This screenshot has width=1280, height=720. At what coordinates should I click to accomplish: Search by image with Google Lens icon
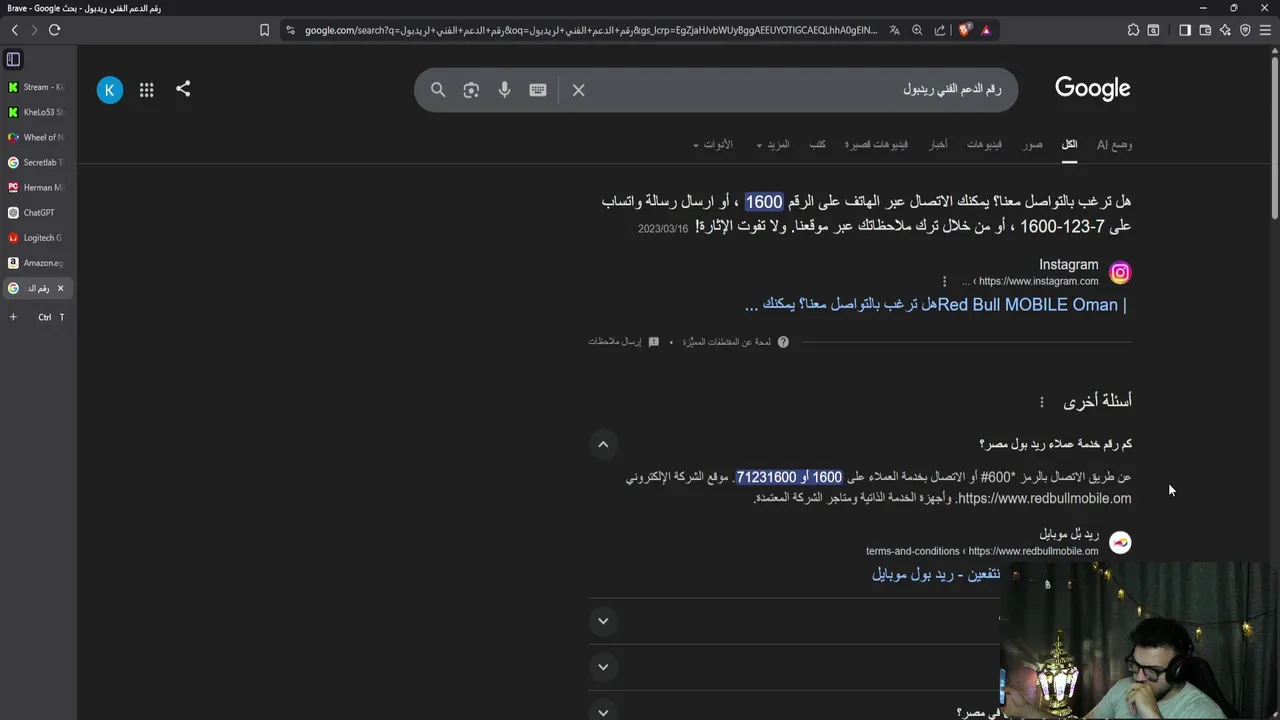[x=471, y=90]
